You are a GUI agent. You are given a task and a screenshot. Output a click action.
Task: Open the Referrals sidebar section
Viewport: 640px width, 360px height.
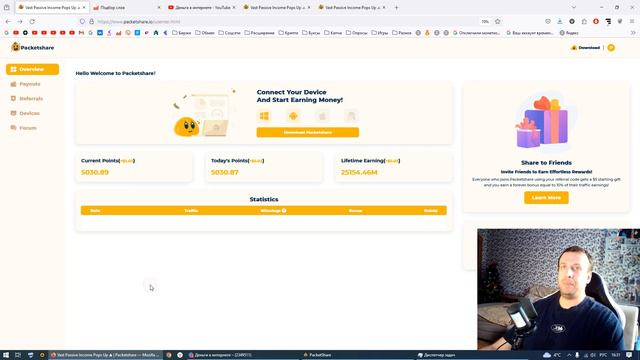tap(27, 99)
